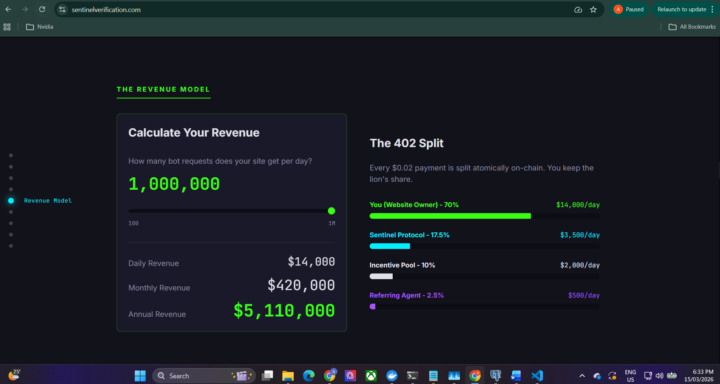The image size is (720, 384).
Task: Click the Incentive Pool - 10% label
Action: (402, 265)
